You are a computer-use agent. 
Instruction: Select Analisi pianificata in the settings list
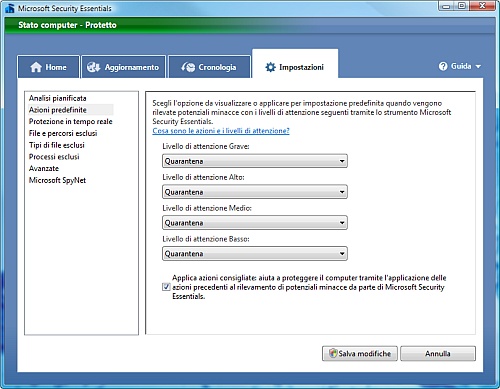(x=58, y=98)
